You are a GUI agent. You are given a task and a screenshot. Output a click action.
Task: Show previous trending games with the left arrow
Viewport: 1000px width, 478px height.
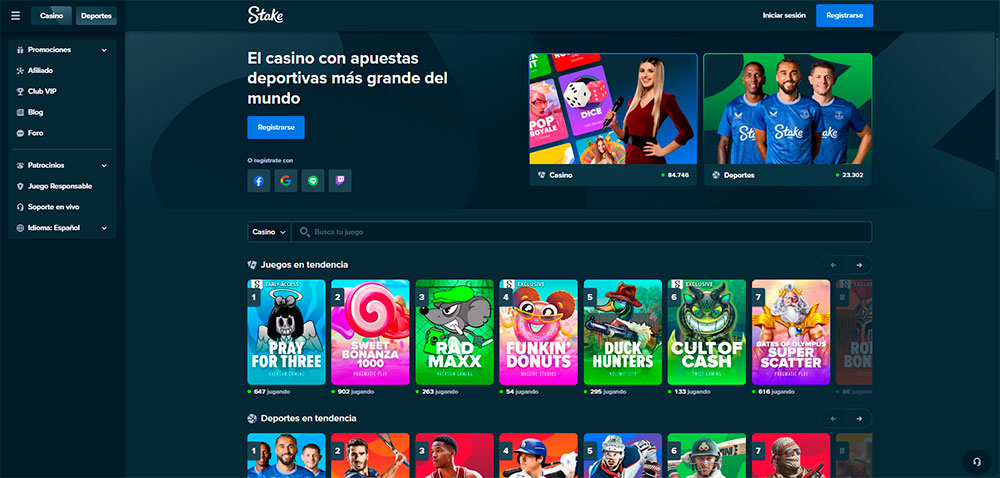coord(833,265)
